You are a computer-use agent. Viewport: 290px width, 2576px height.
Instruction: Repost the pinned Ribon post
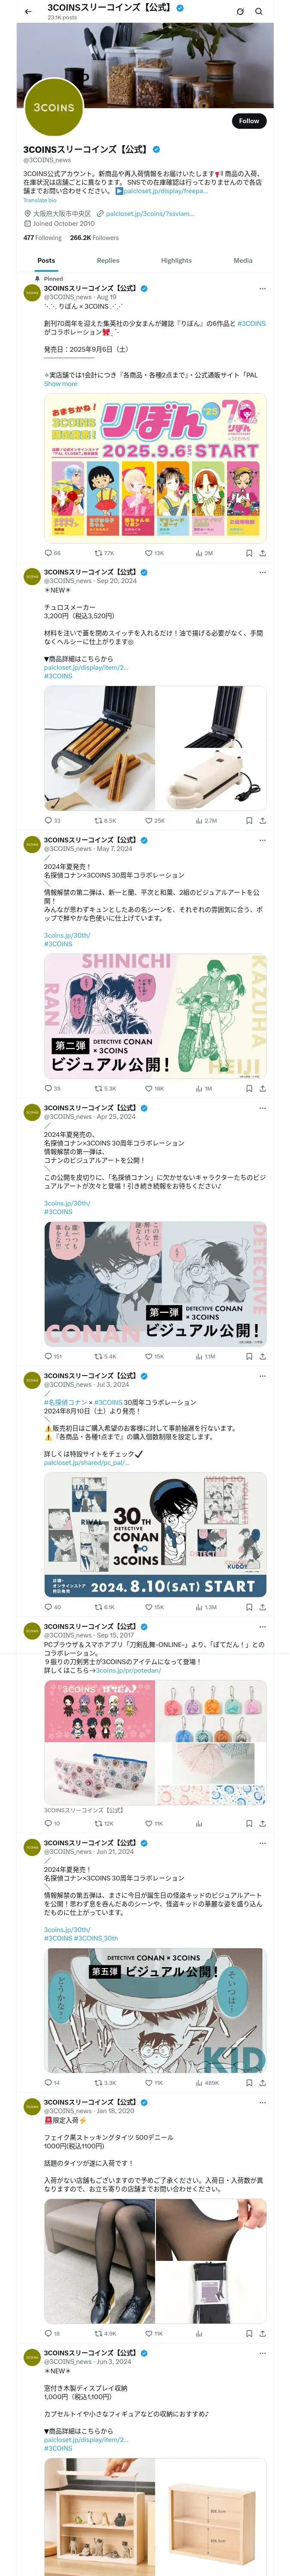104,553
